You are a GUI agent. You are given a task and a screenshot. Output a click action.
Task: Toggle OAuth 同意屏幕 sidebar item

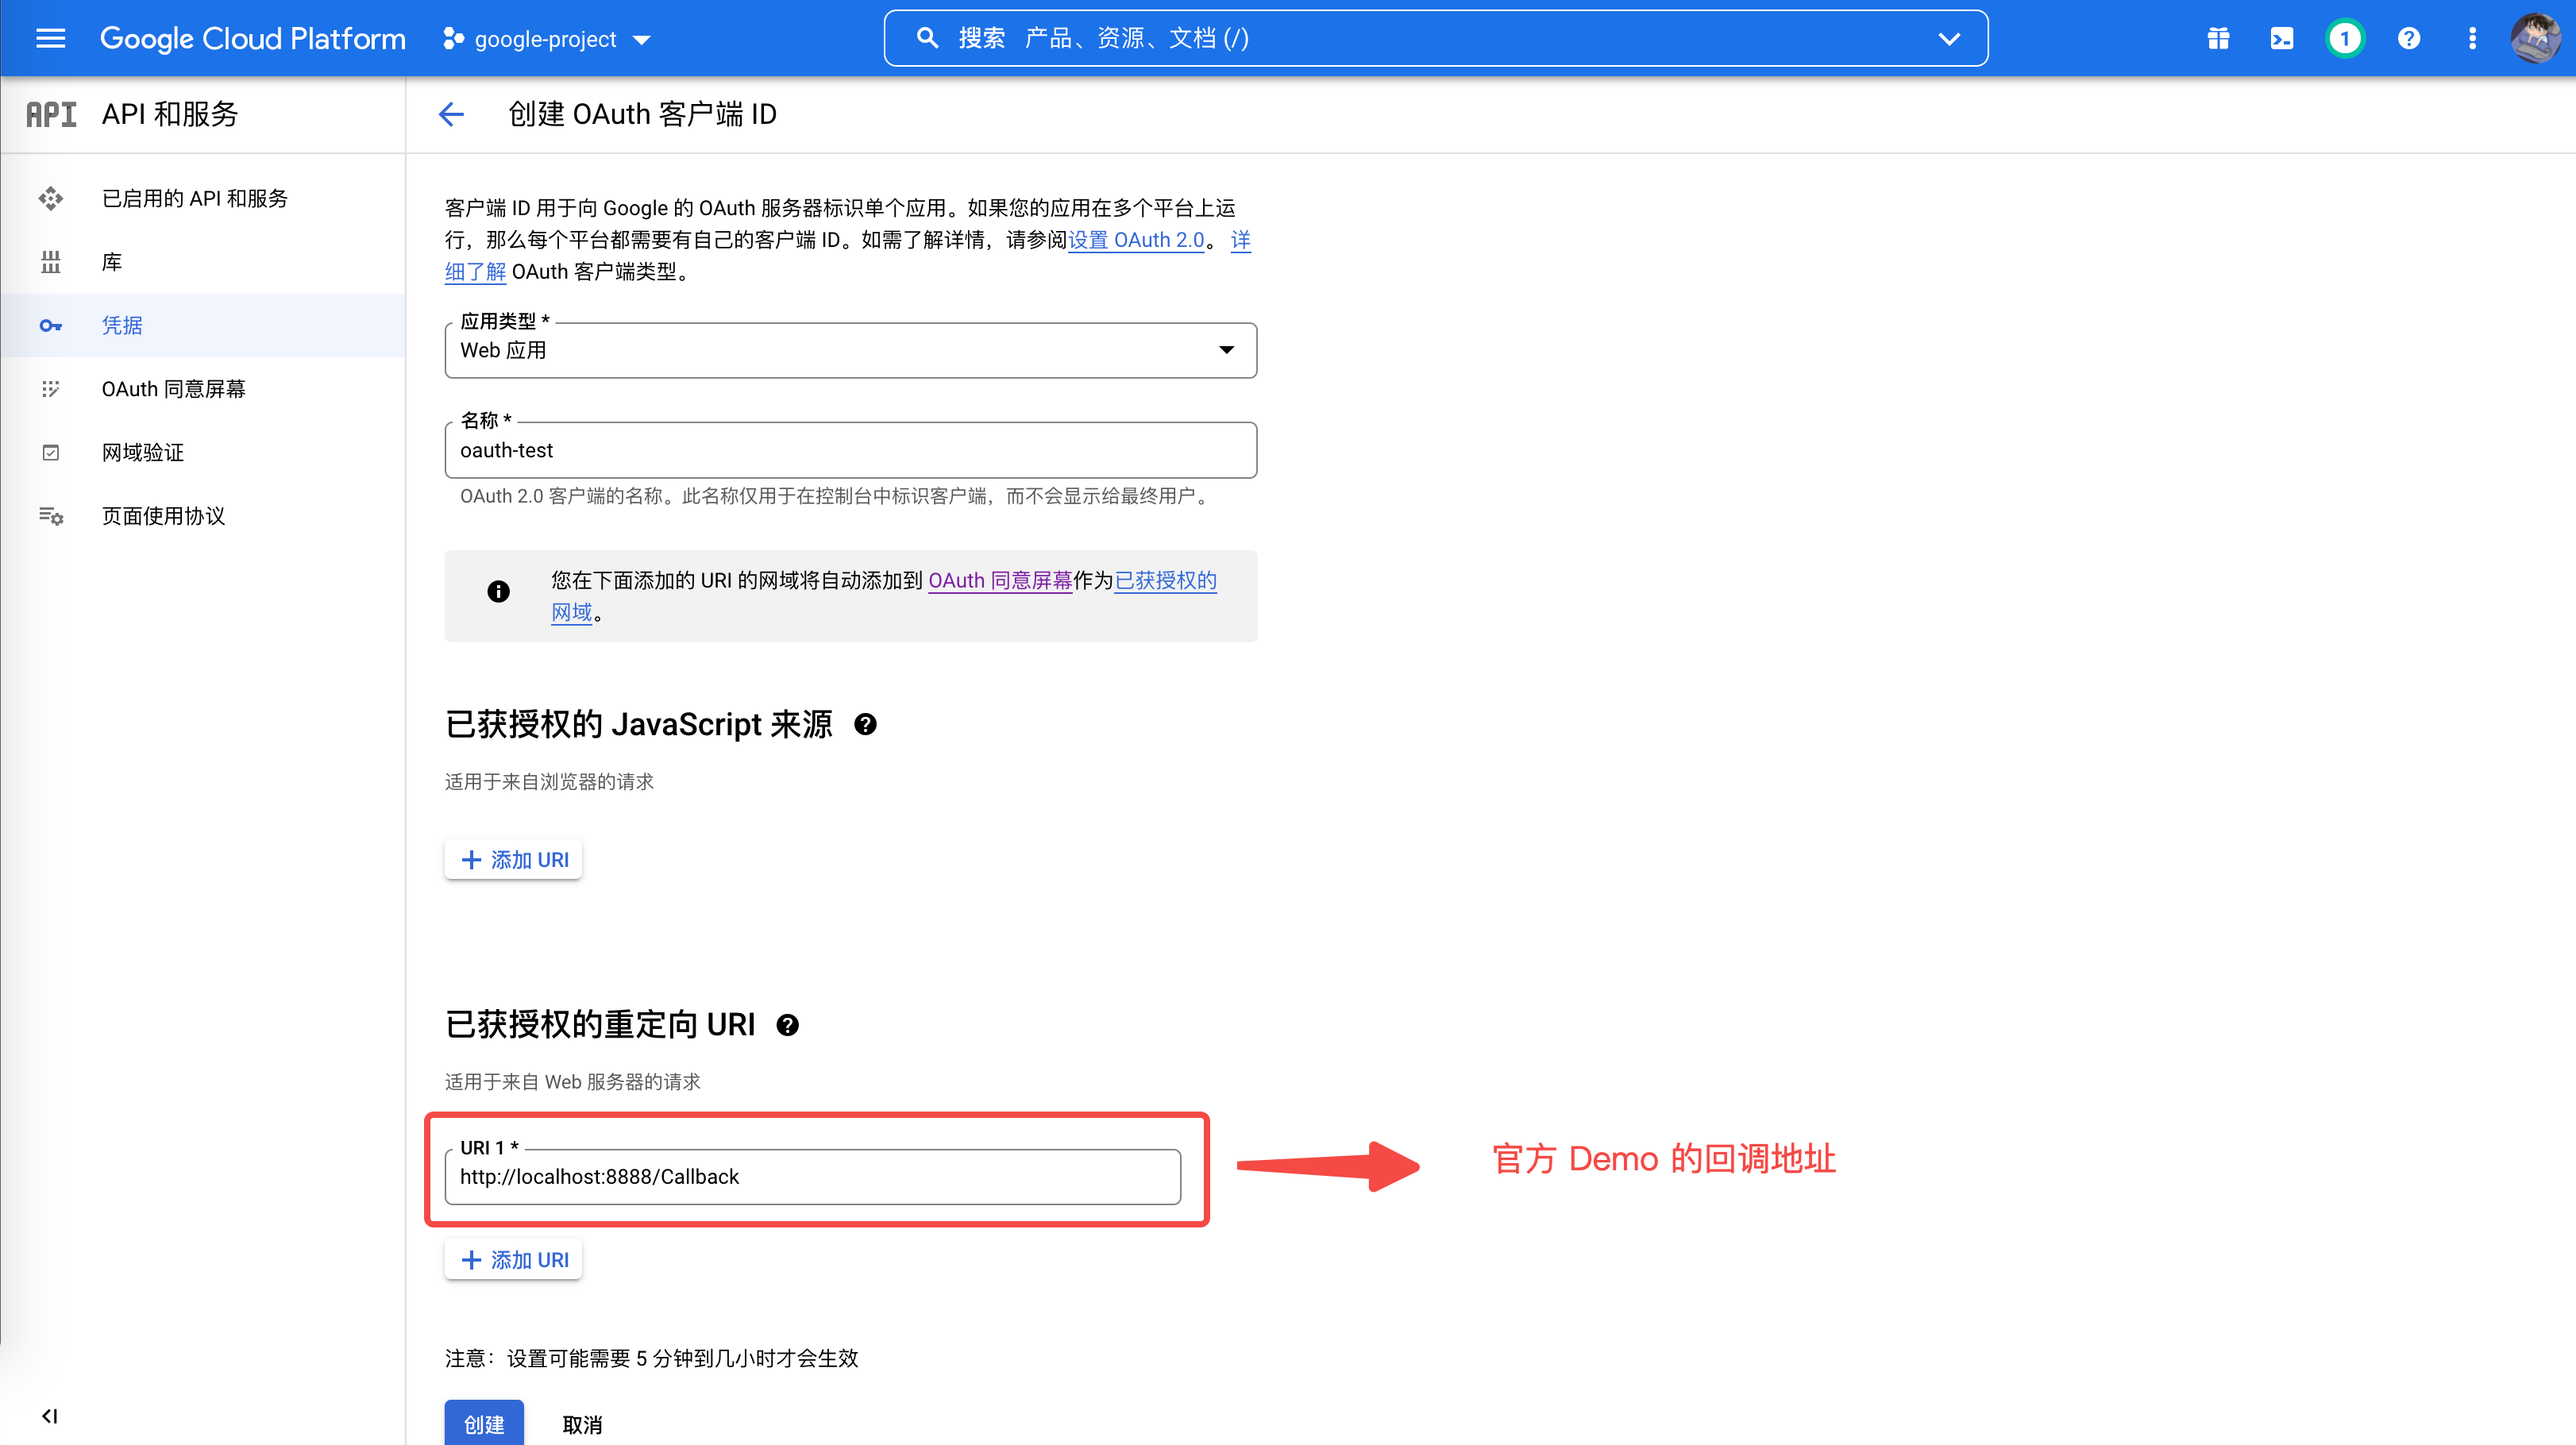[173, 389]
